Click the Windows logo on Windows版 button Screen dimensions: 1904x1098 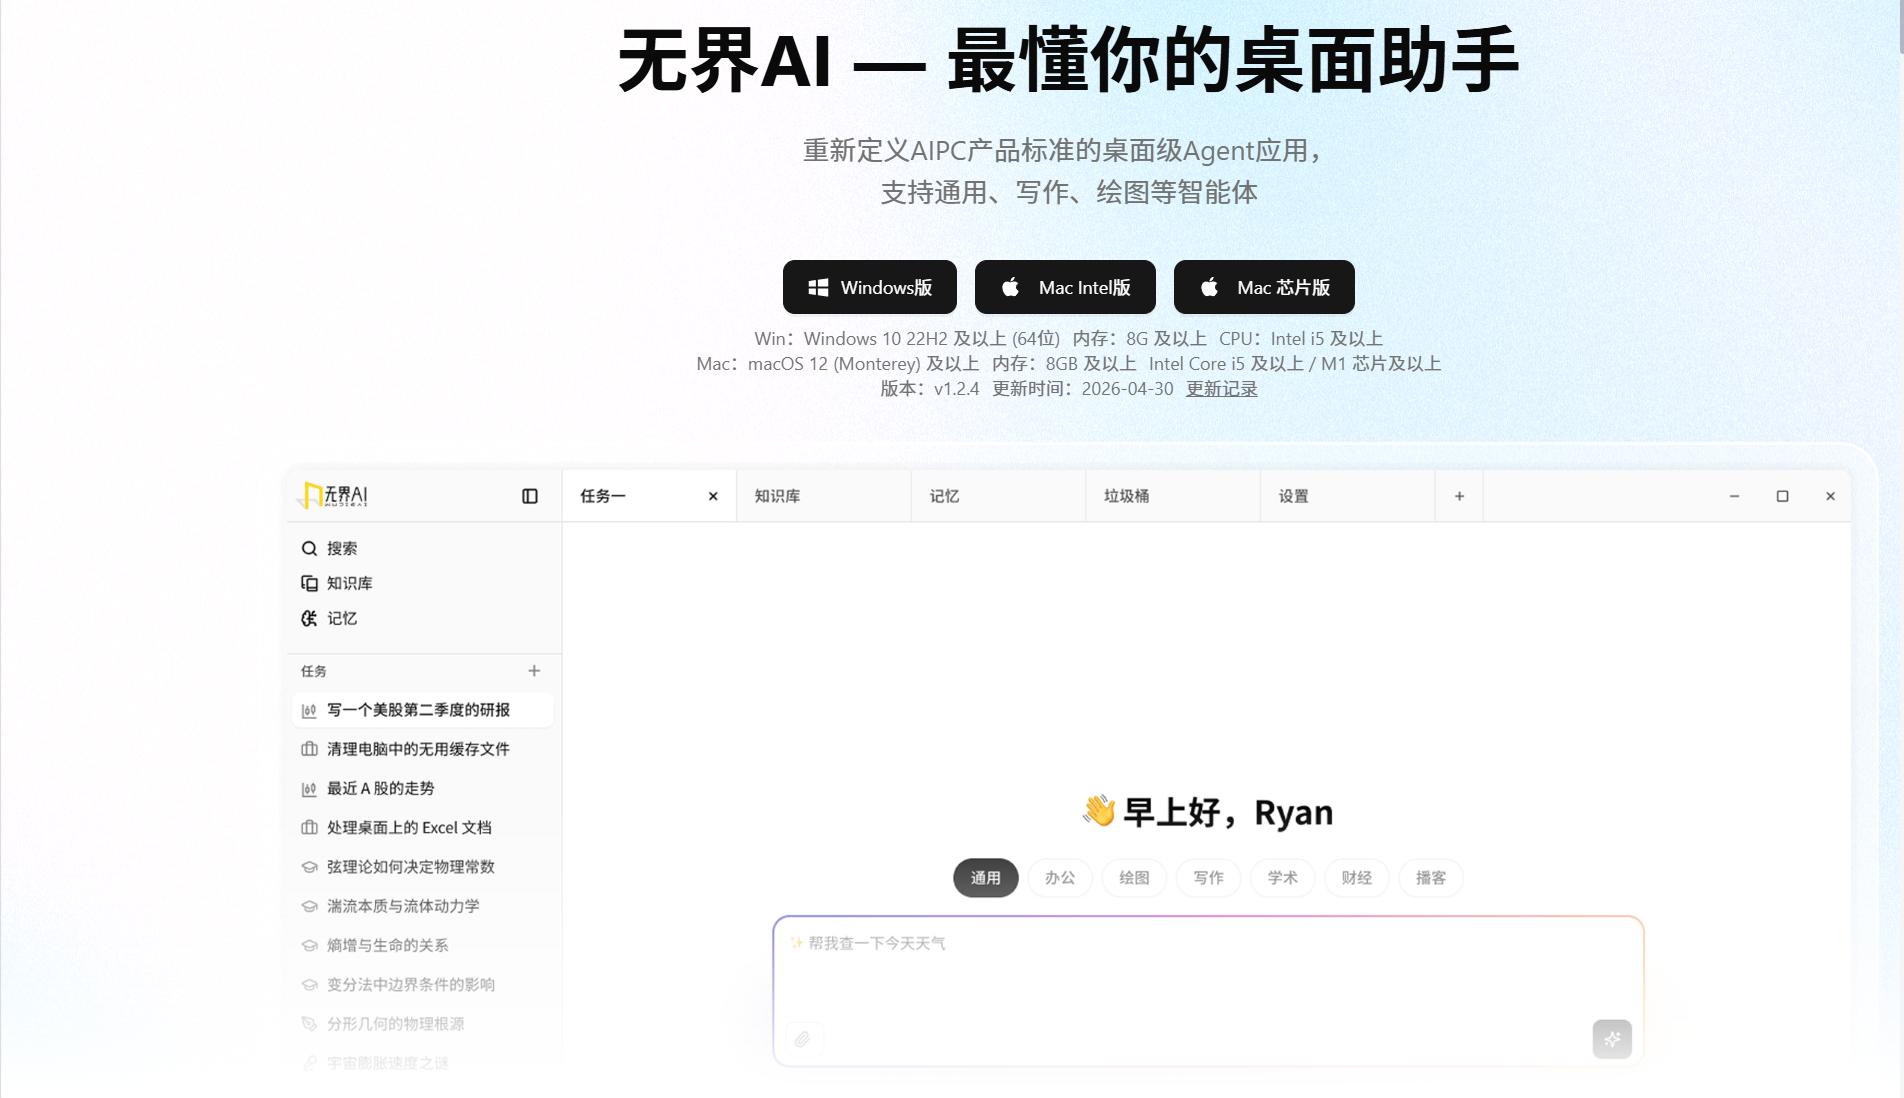[818, 287]
